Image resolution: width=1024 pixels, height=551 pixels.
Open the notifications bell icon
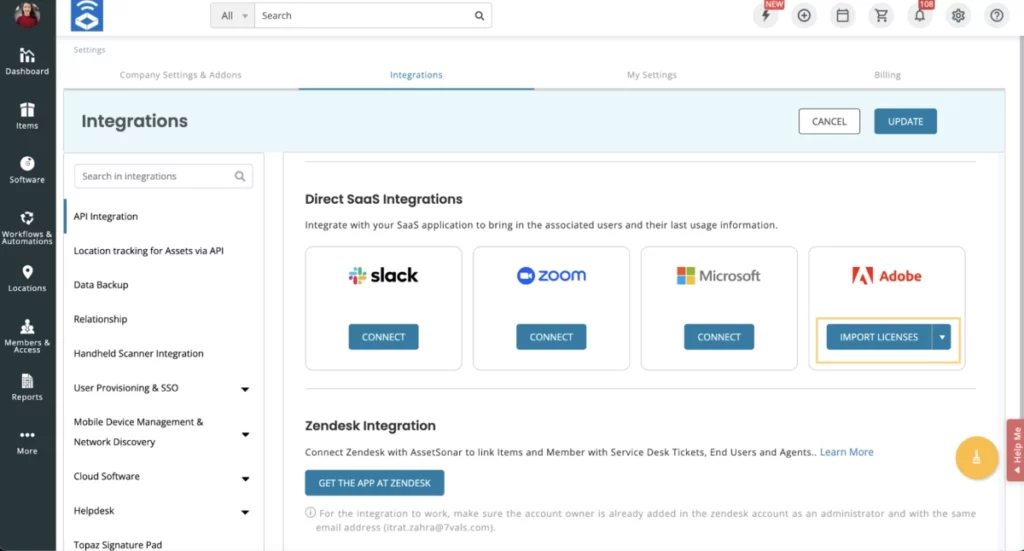[920, 15]
